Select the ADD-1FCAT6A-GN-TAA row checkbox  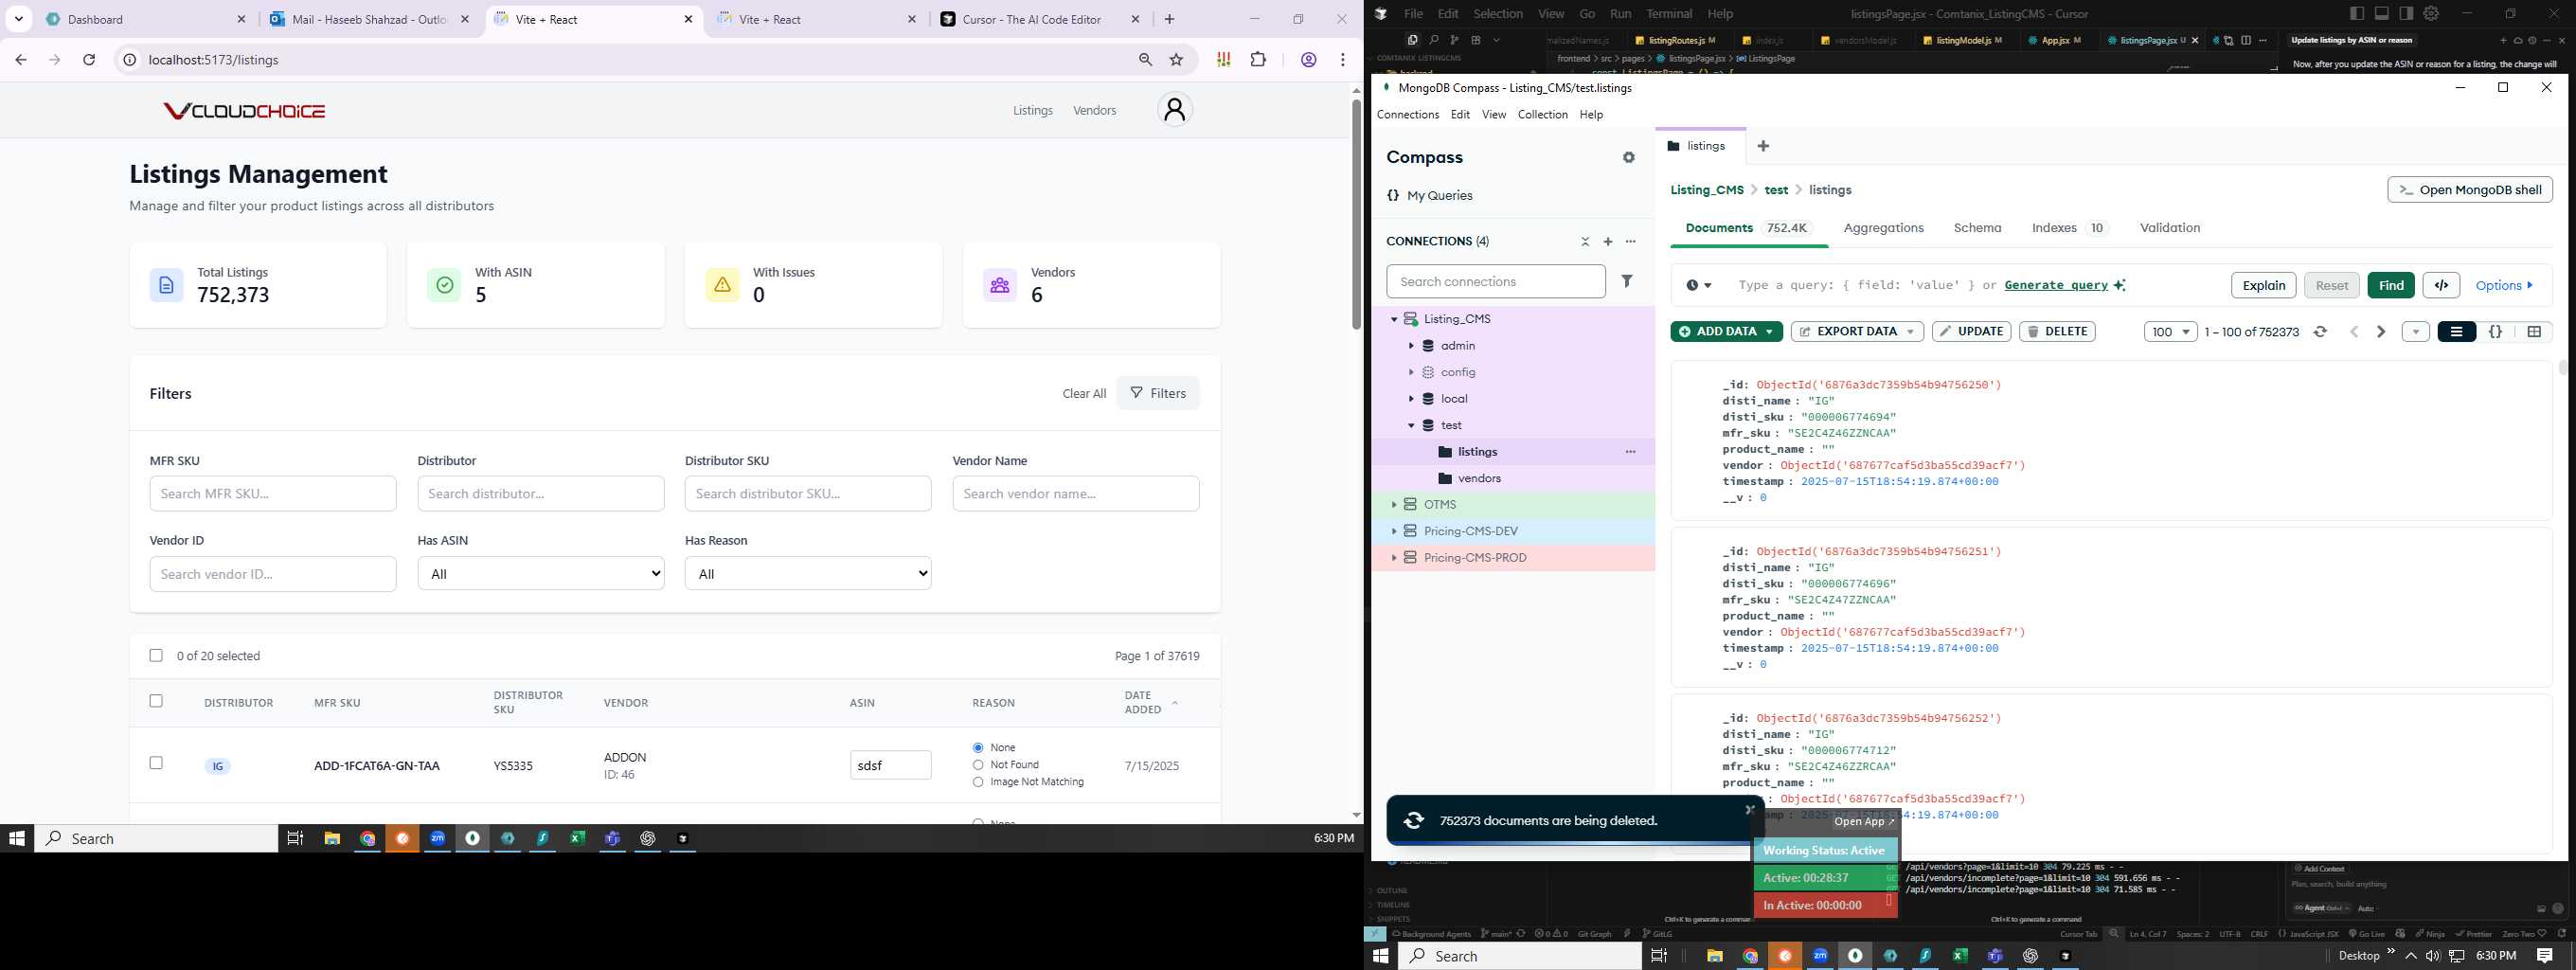click(x=156, y=763)
